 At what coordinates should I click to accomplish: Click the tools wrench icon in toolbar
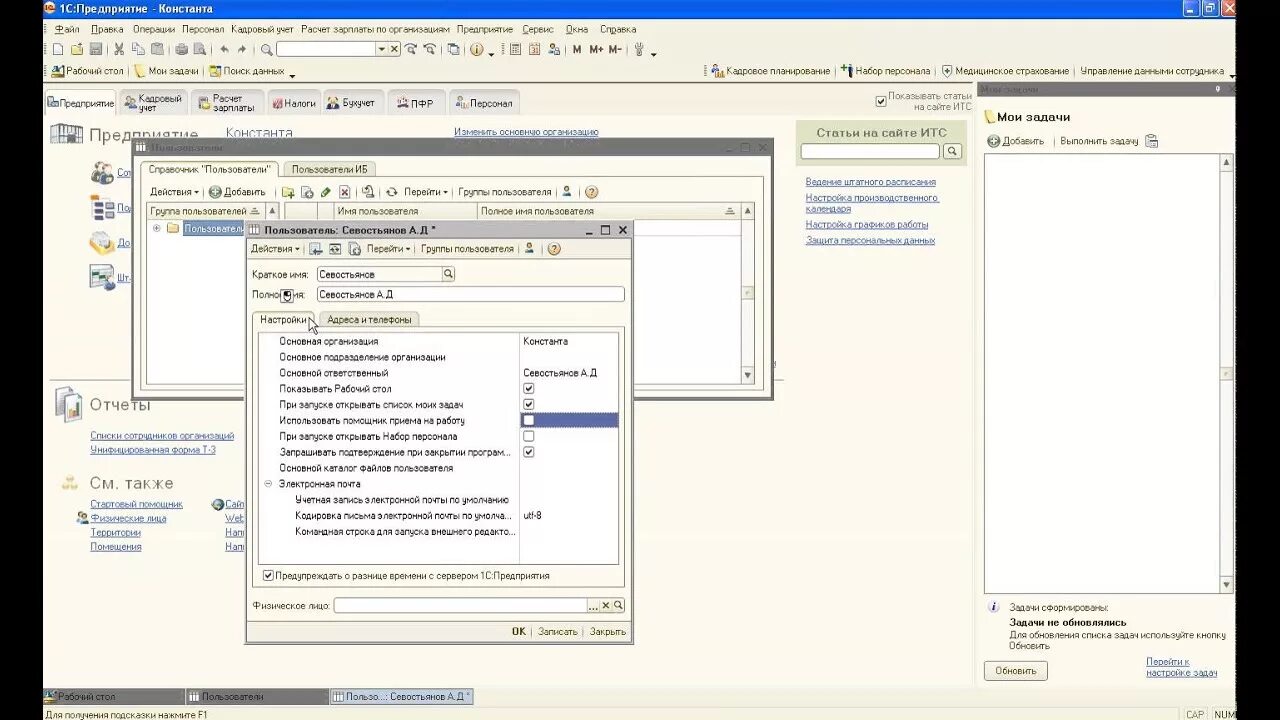coord(640,49)
